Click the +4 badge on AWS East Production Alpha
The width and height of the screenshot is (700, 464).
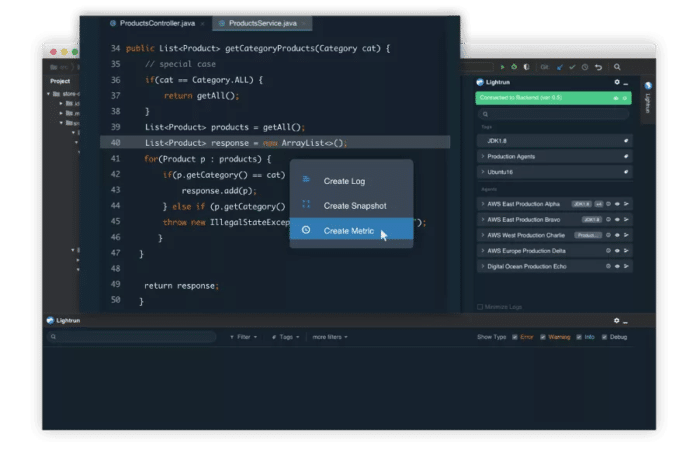click(599, 204)
